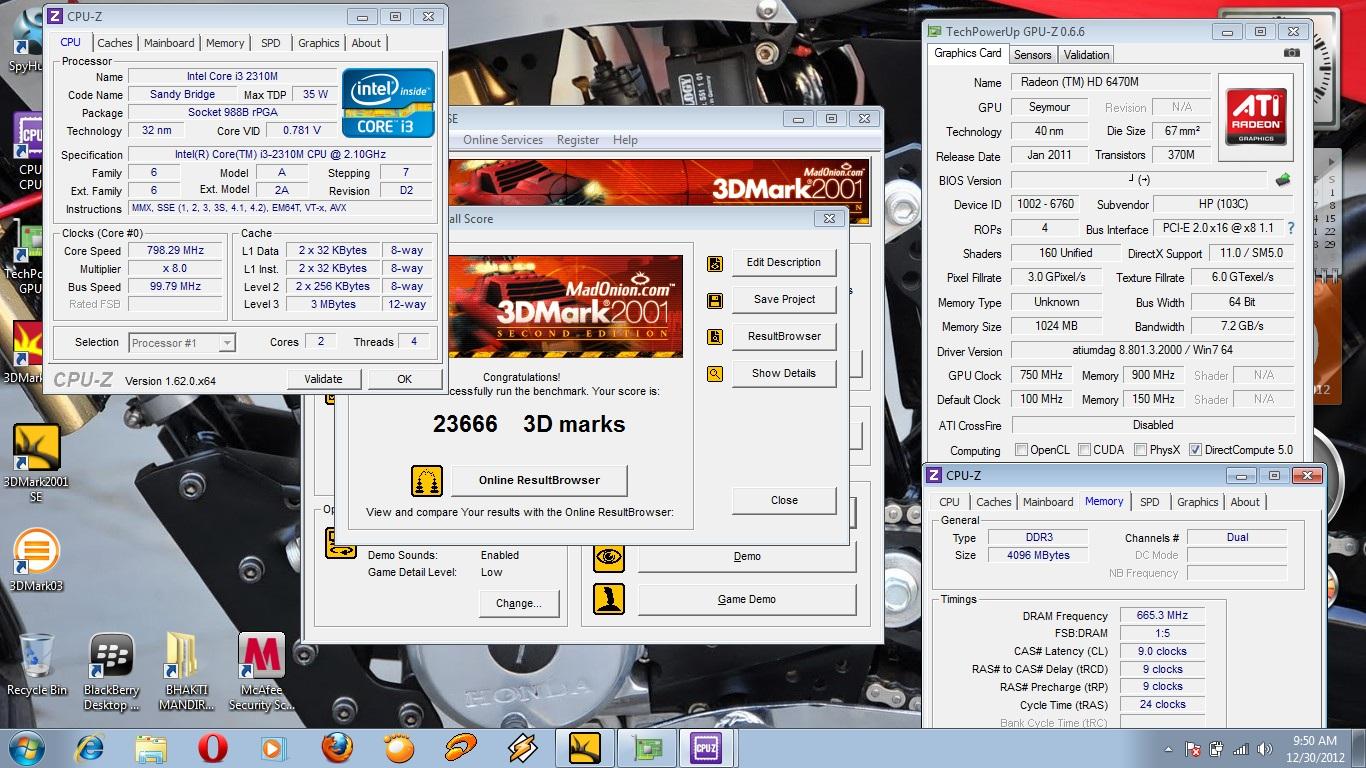Click the GPU Name field Radeon HD 6470M
Viewport: 1366px width, 768px height.
tap(1110, 82)
